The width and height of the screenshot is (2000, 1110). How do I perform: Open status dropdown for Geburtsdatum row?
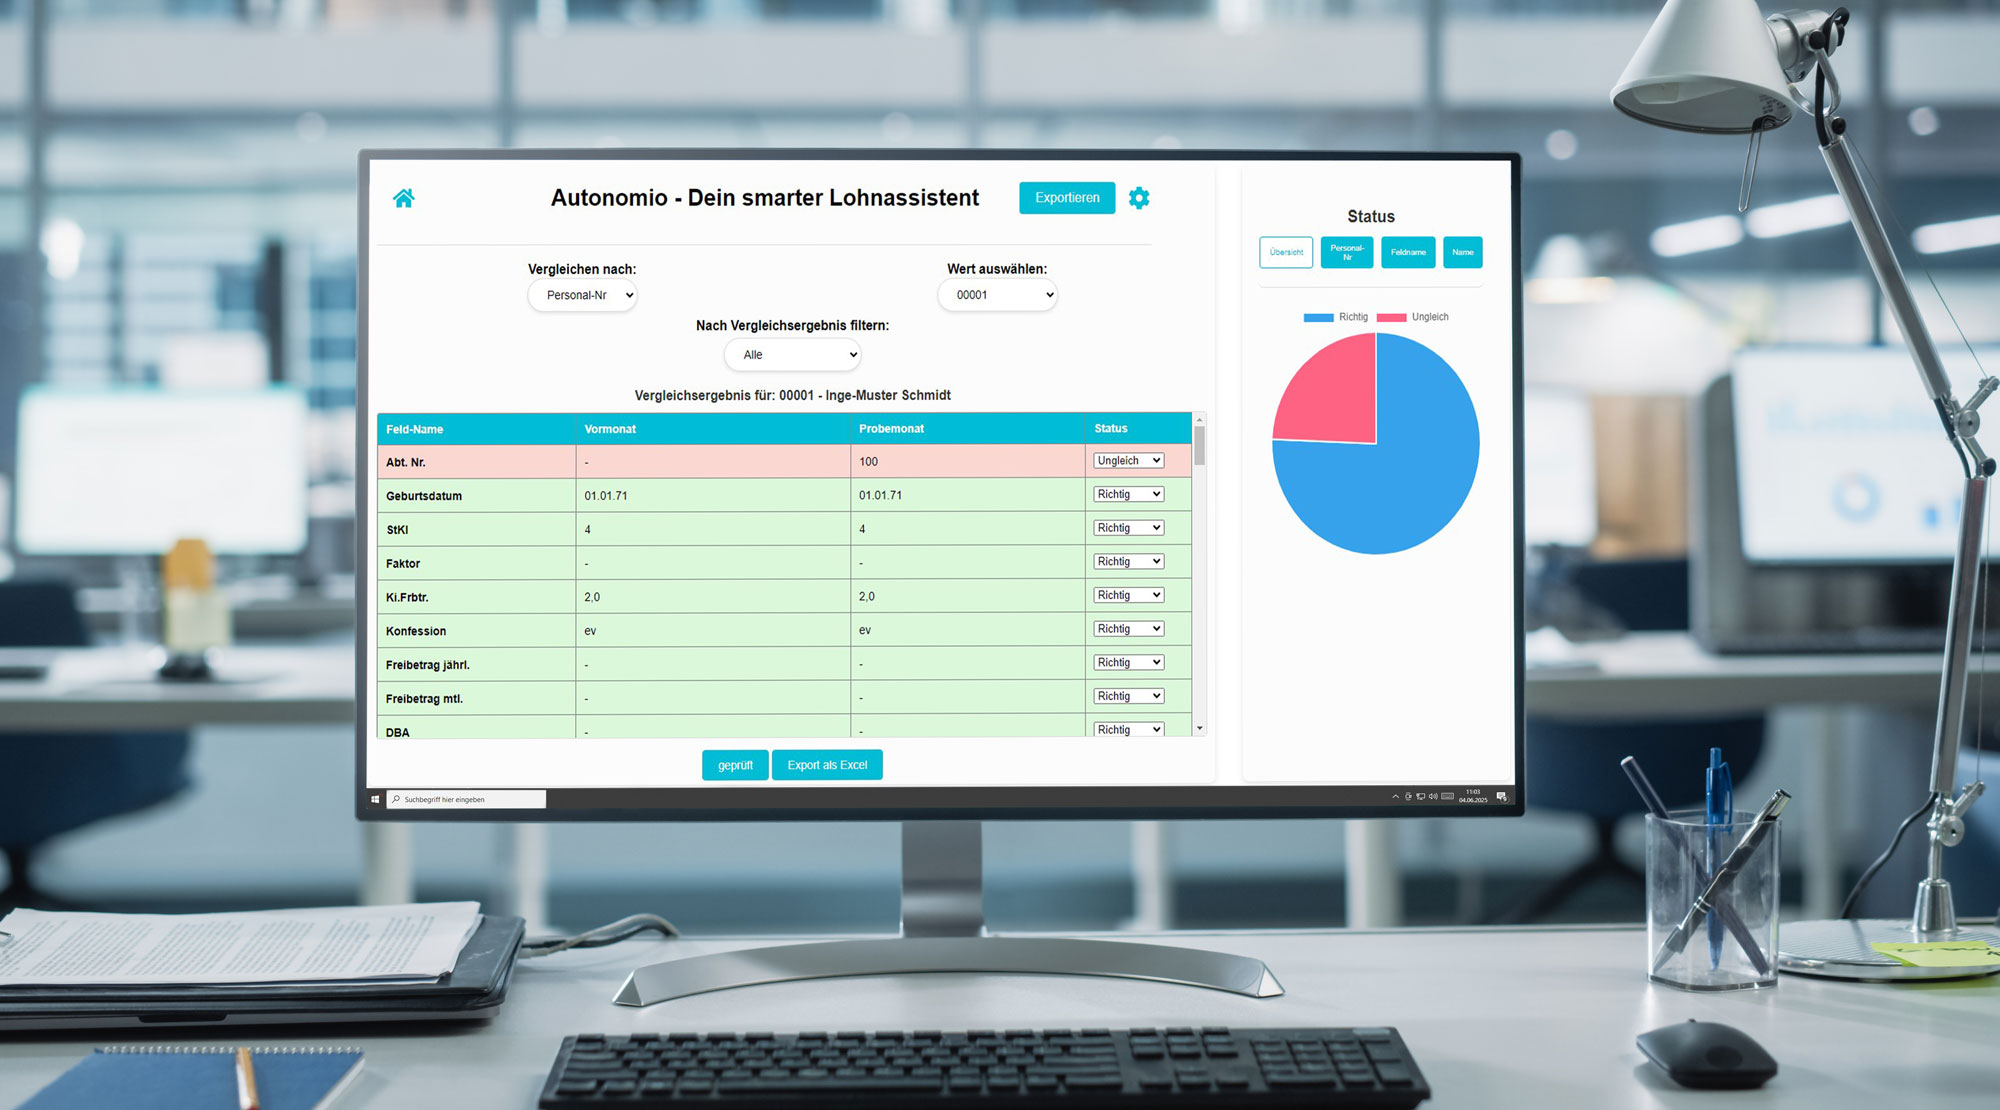[x=1128, y=494]
